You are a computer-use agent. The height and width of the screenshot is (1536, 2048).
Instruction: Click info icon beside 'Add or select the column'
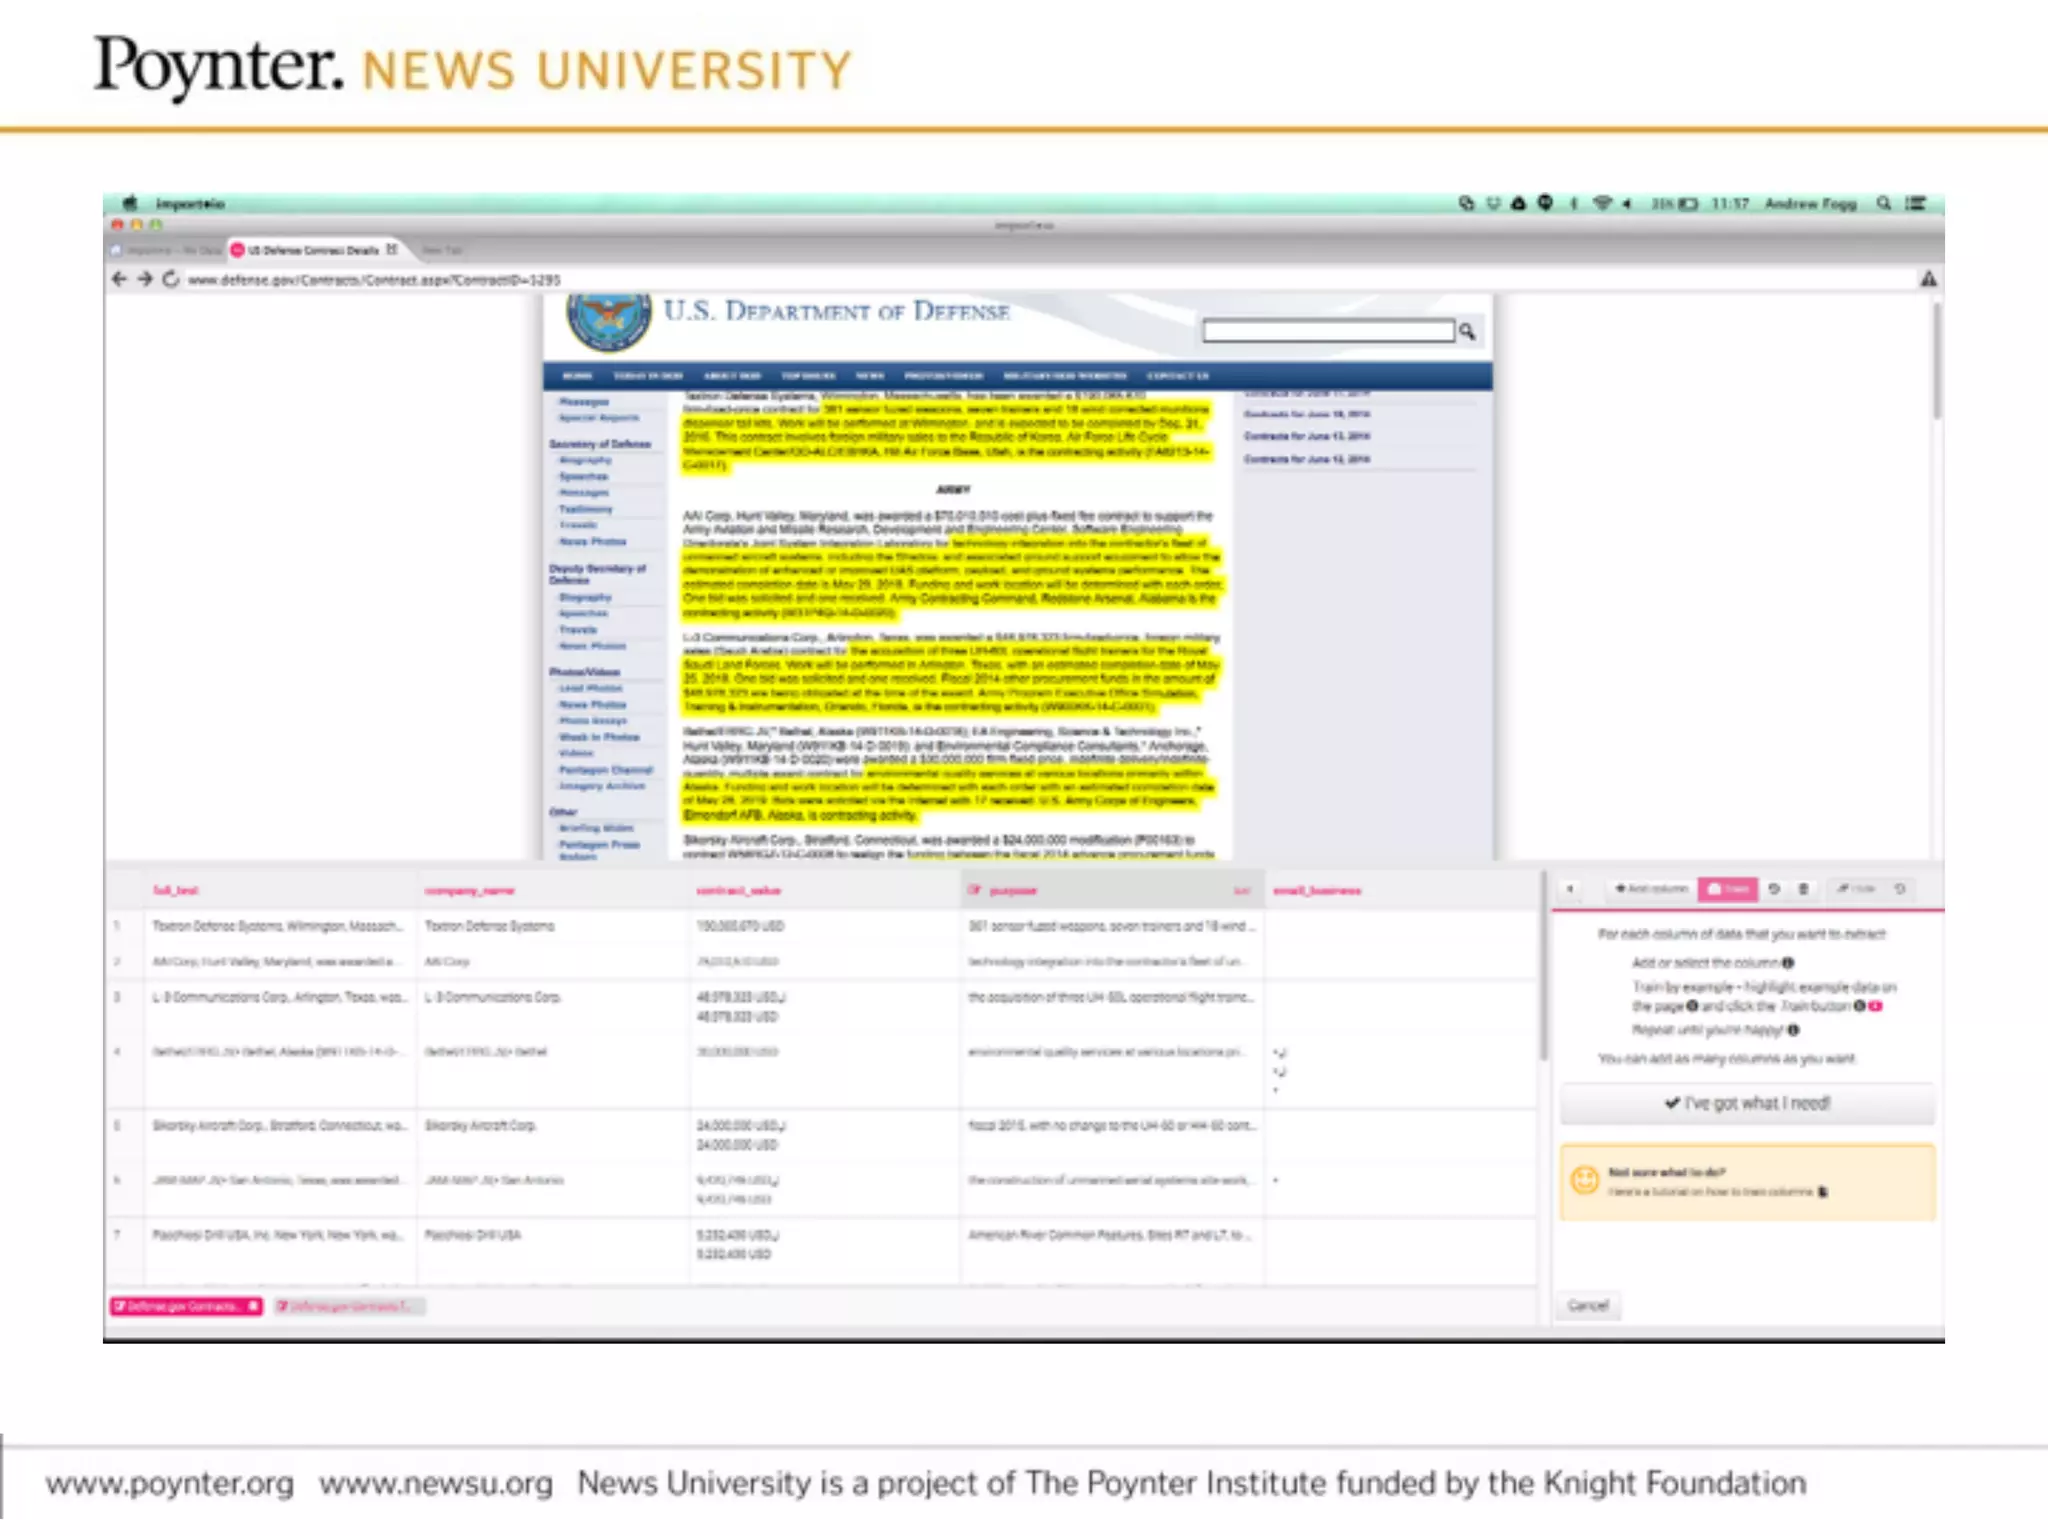(1788, 963)
